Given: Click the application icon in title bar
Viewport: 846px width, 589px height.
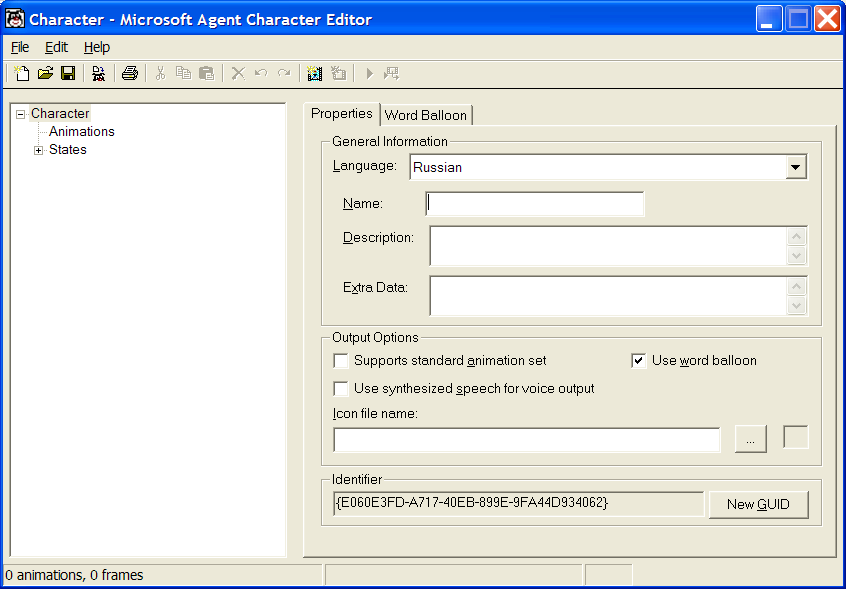Looking at the screenshot, I should click(15, 19).
